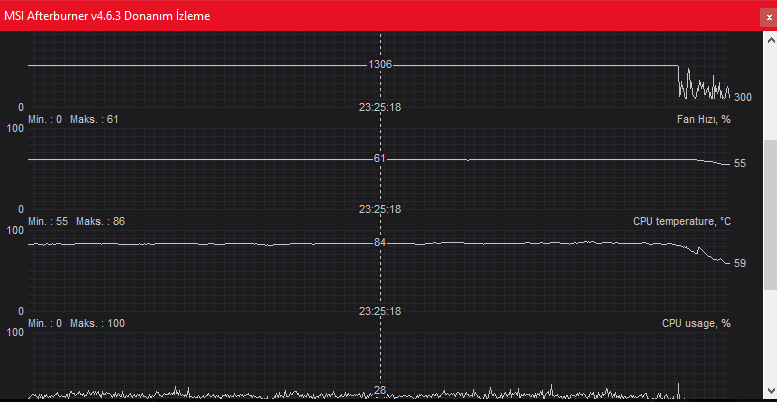Select the 'Fan Hızı, %' graph label
This screenshot has width=777, height=402.
pos(704,119)
